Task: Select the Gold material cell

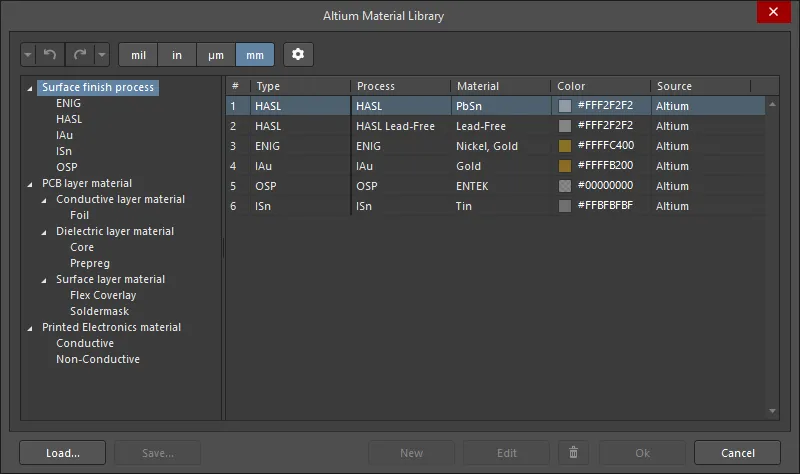Action: coord(501,166)
